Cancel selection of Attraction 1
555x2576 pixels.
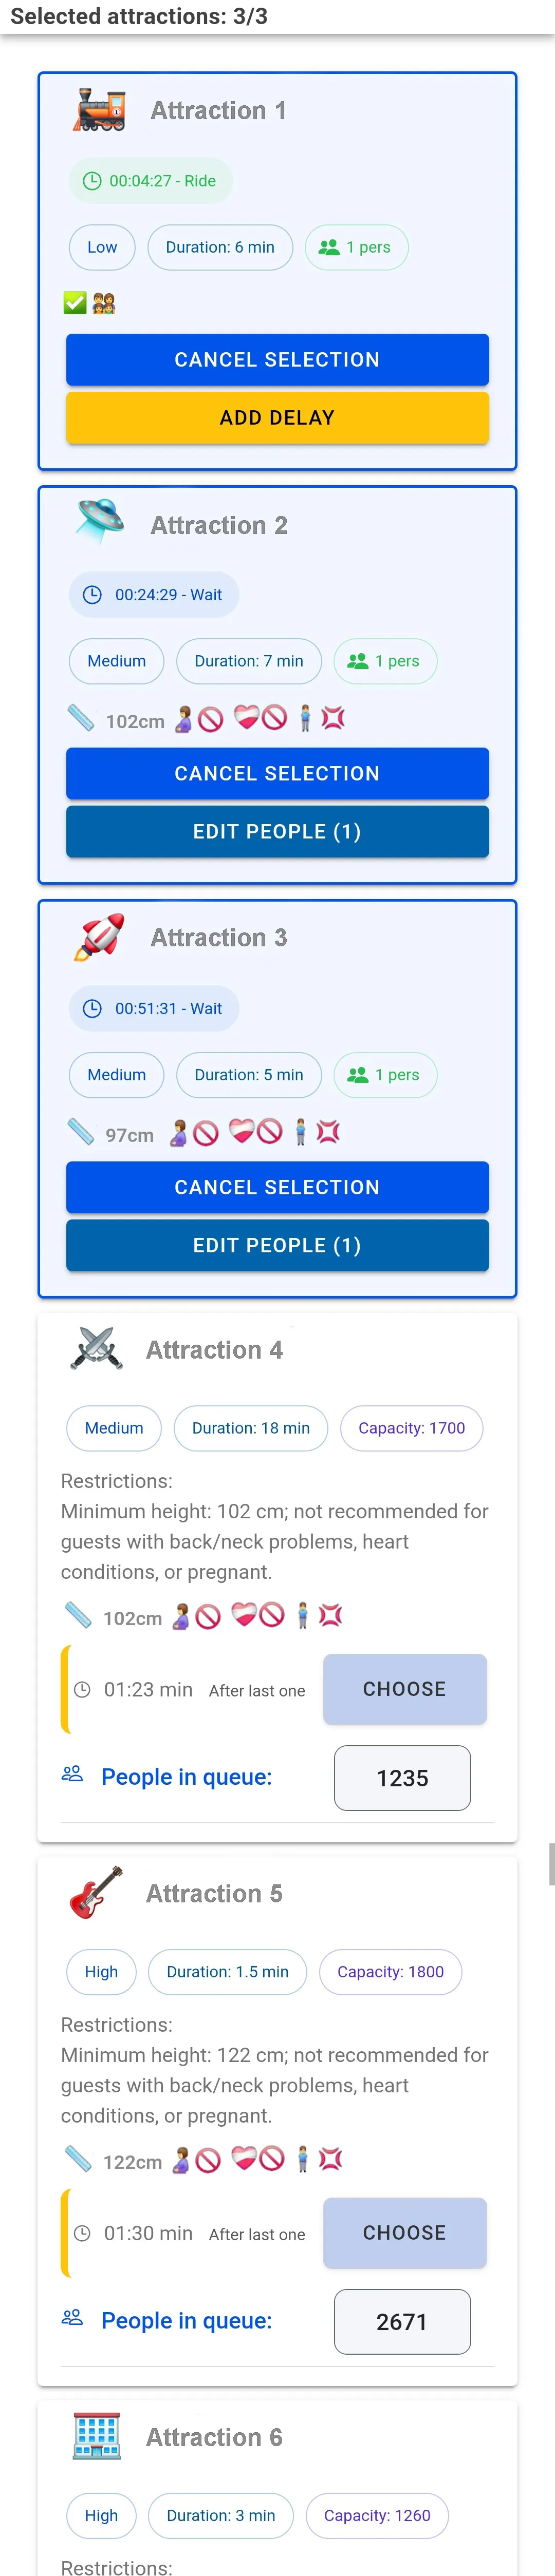click(277, 359)
